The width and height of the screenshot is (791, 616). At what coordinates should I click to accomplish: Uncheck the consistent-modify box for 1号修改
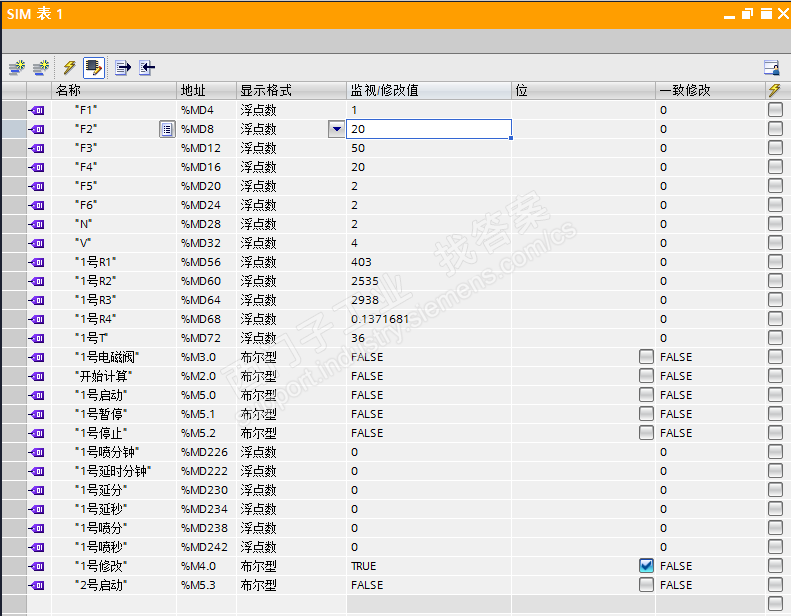point(646,566)
